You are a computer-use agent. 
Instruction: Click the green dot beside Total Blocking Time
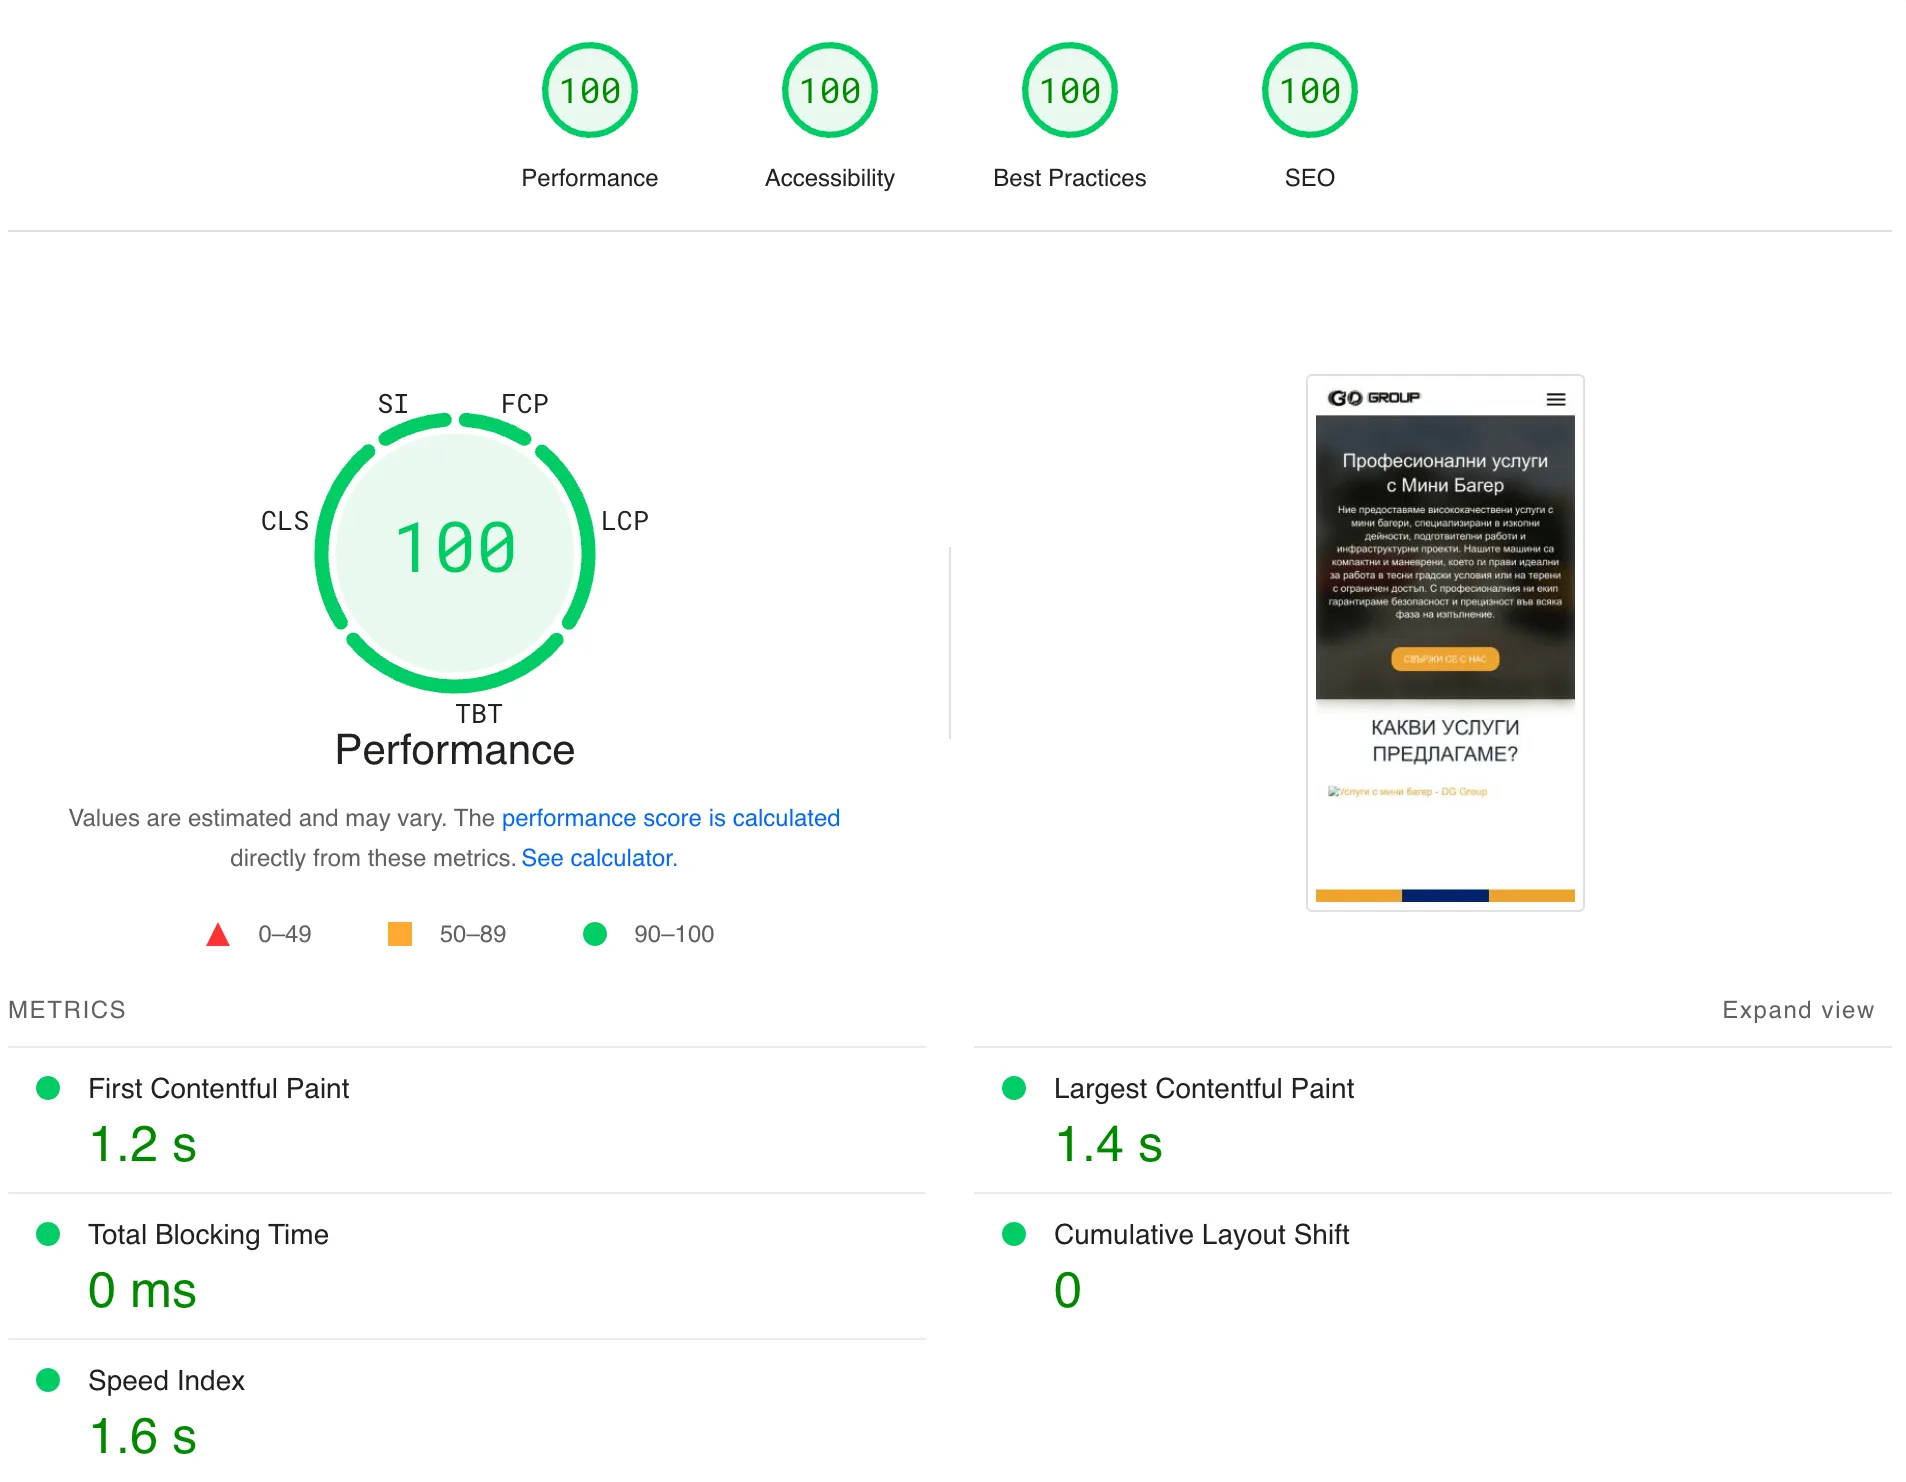click(x=47, y=1234)
